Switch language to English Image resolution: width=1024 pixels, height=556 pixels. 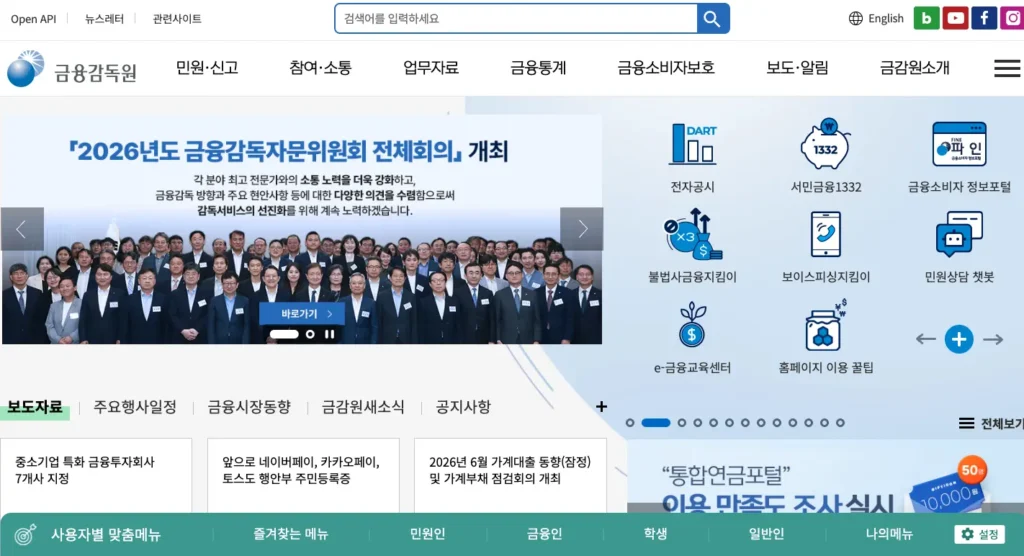pyautogui.click(x=886, y=18)
